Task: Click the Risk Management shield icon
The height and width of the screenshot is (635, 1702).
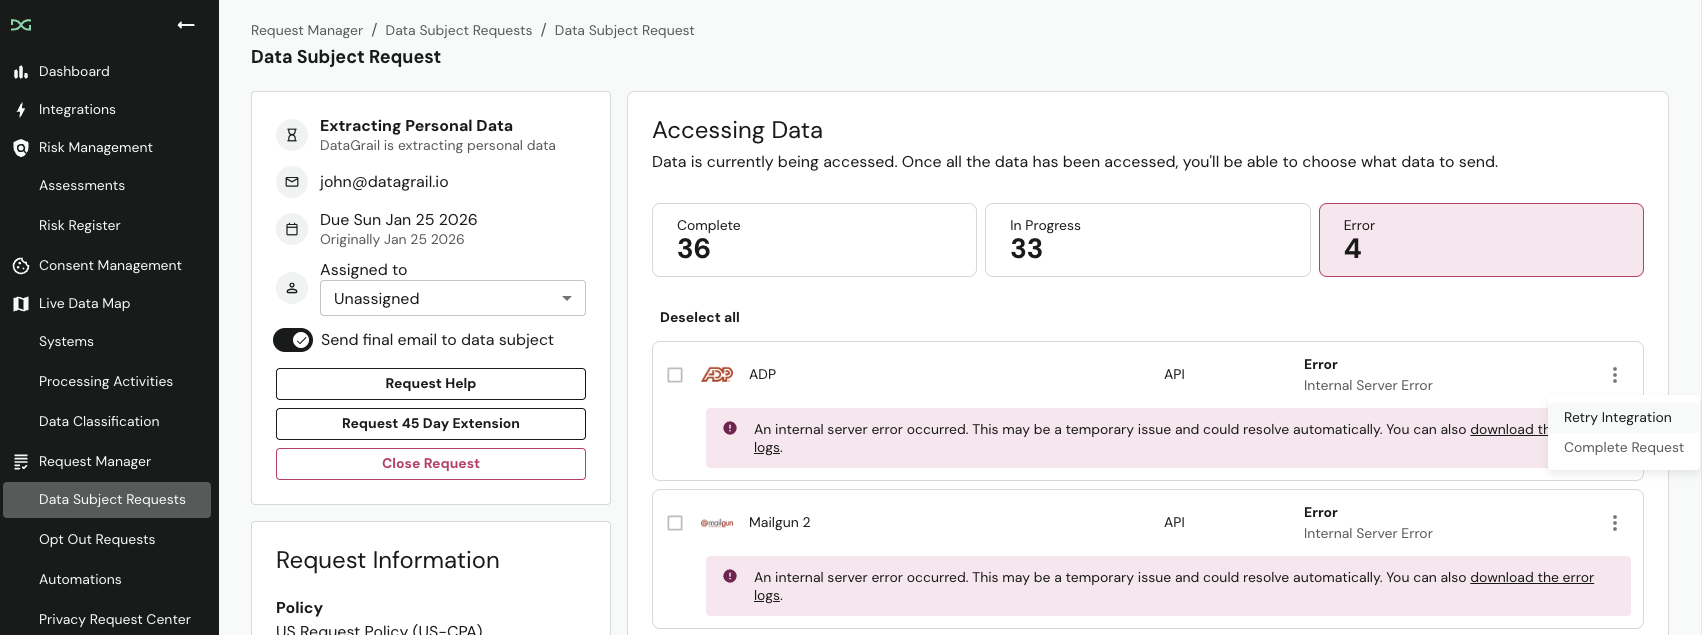Action: 20,148
